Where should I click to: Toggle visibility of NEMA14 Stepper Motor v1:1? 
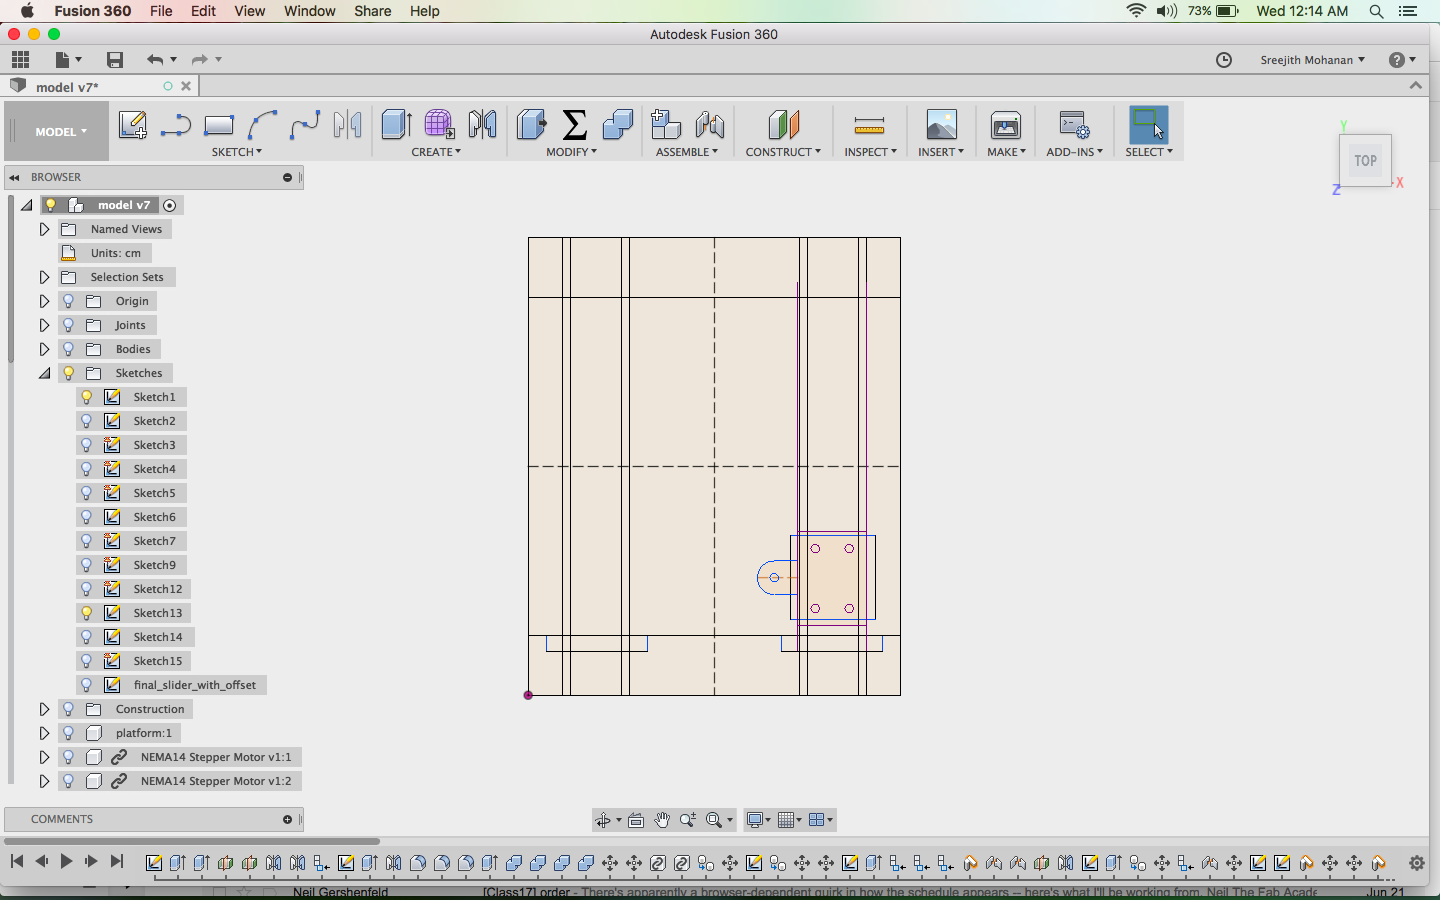point(69,757)
